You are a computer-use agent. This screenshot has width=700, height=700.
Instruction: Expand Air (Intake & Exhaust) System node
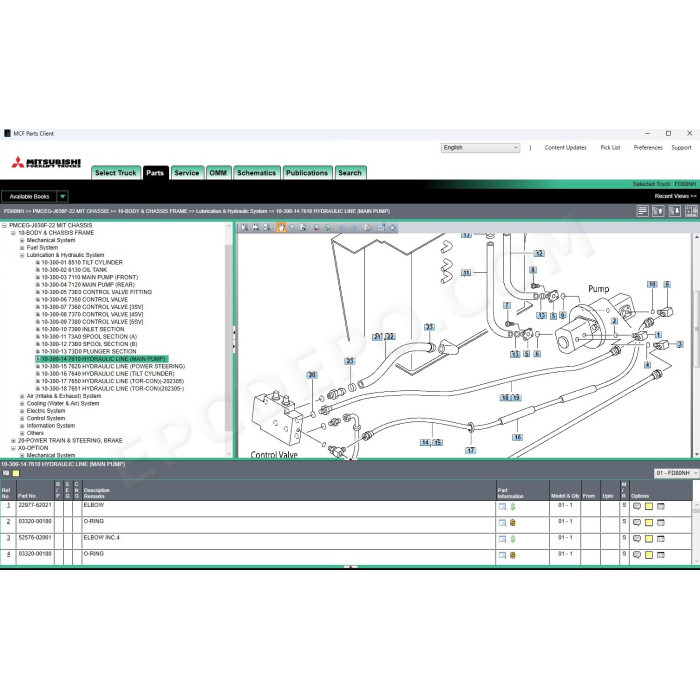pos(22,396)
